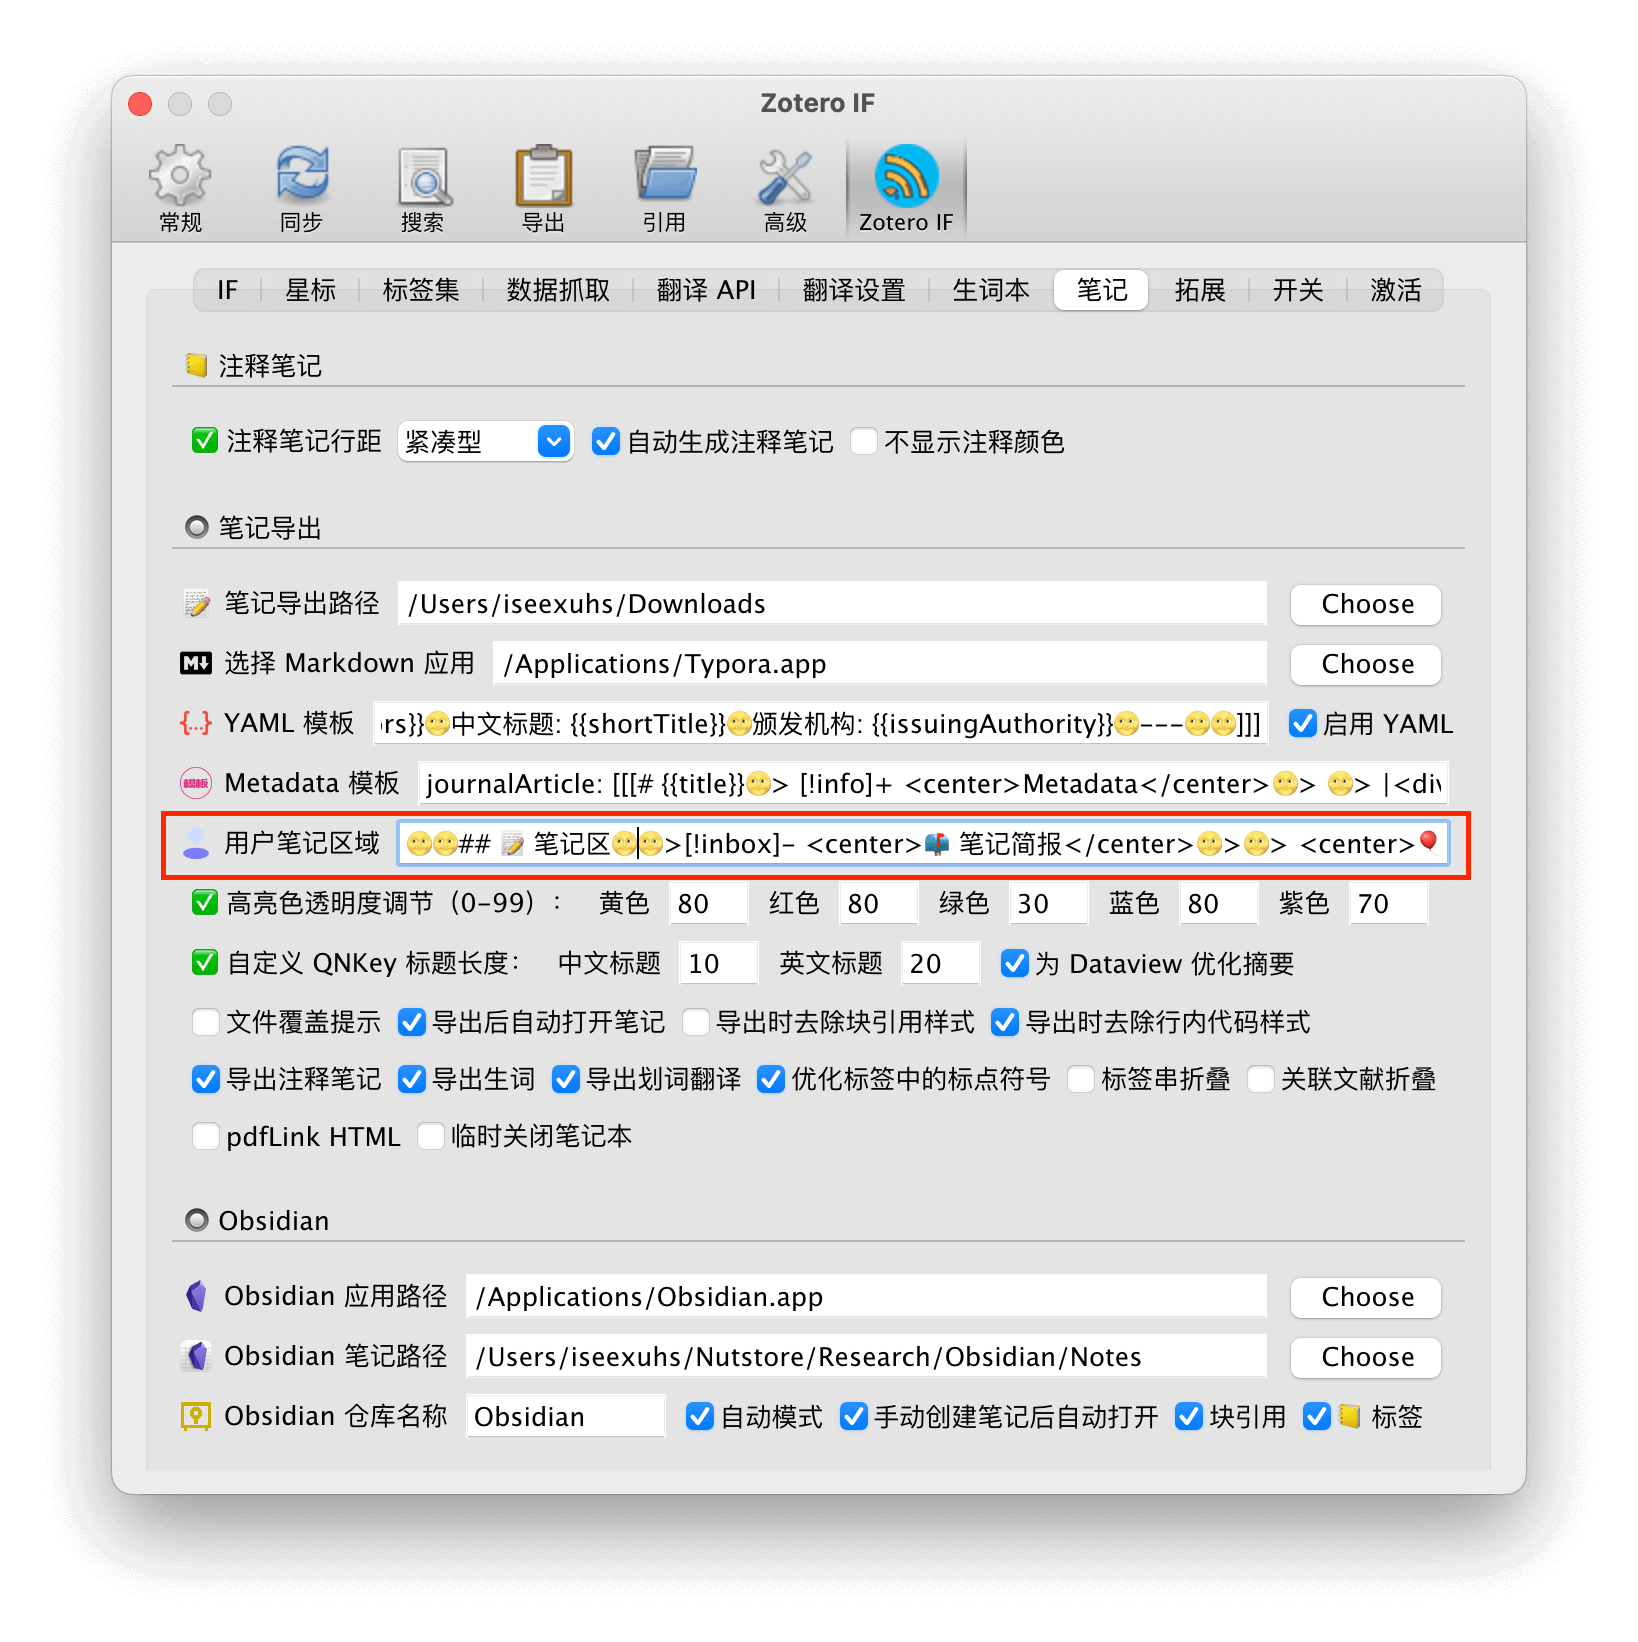Switch to the 拓展 tab
Screen dimensions: 1638x1642
[x=1200, y=290]
